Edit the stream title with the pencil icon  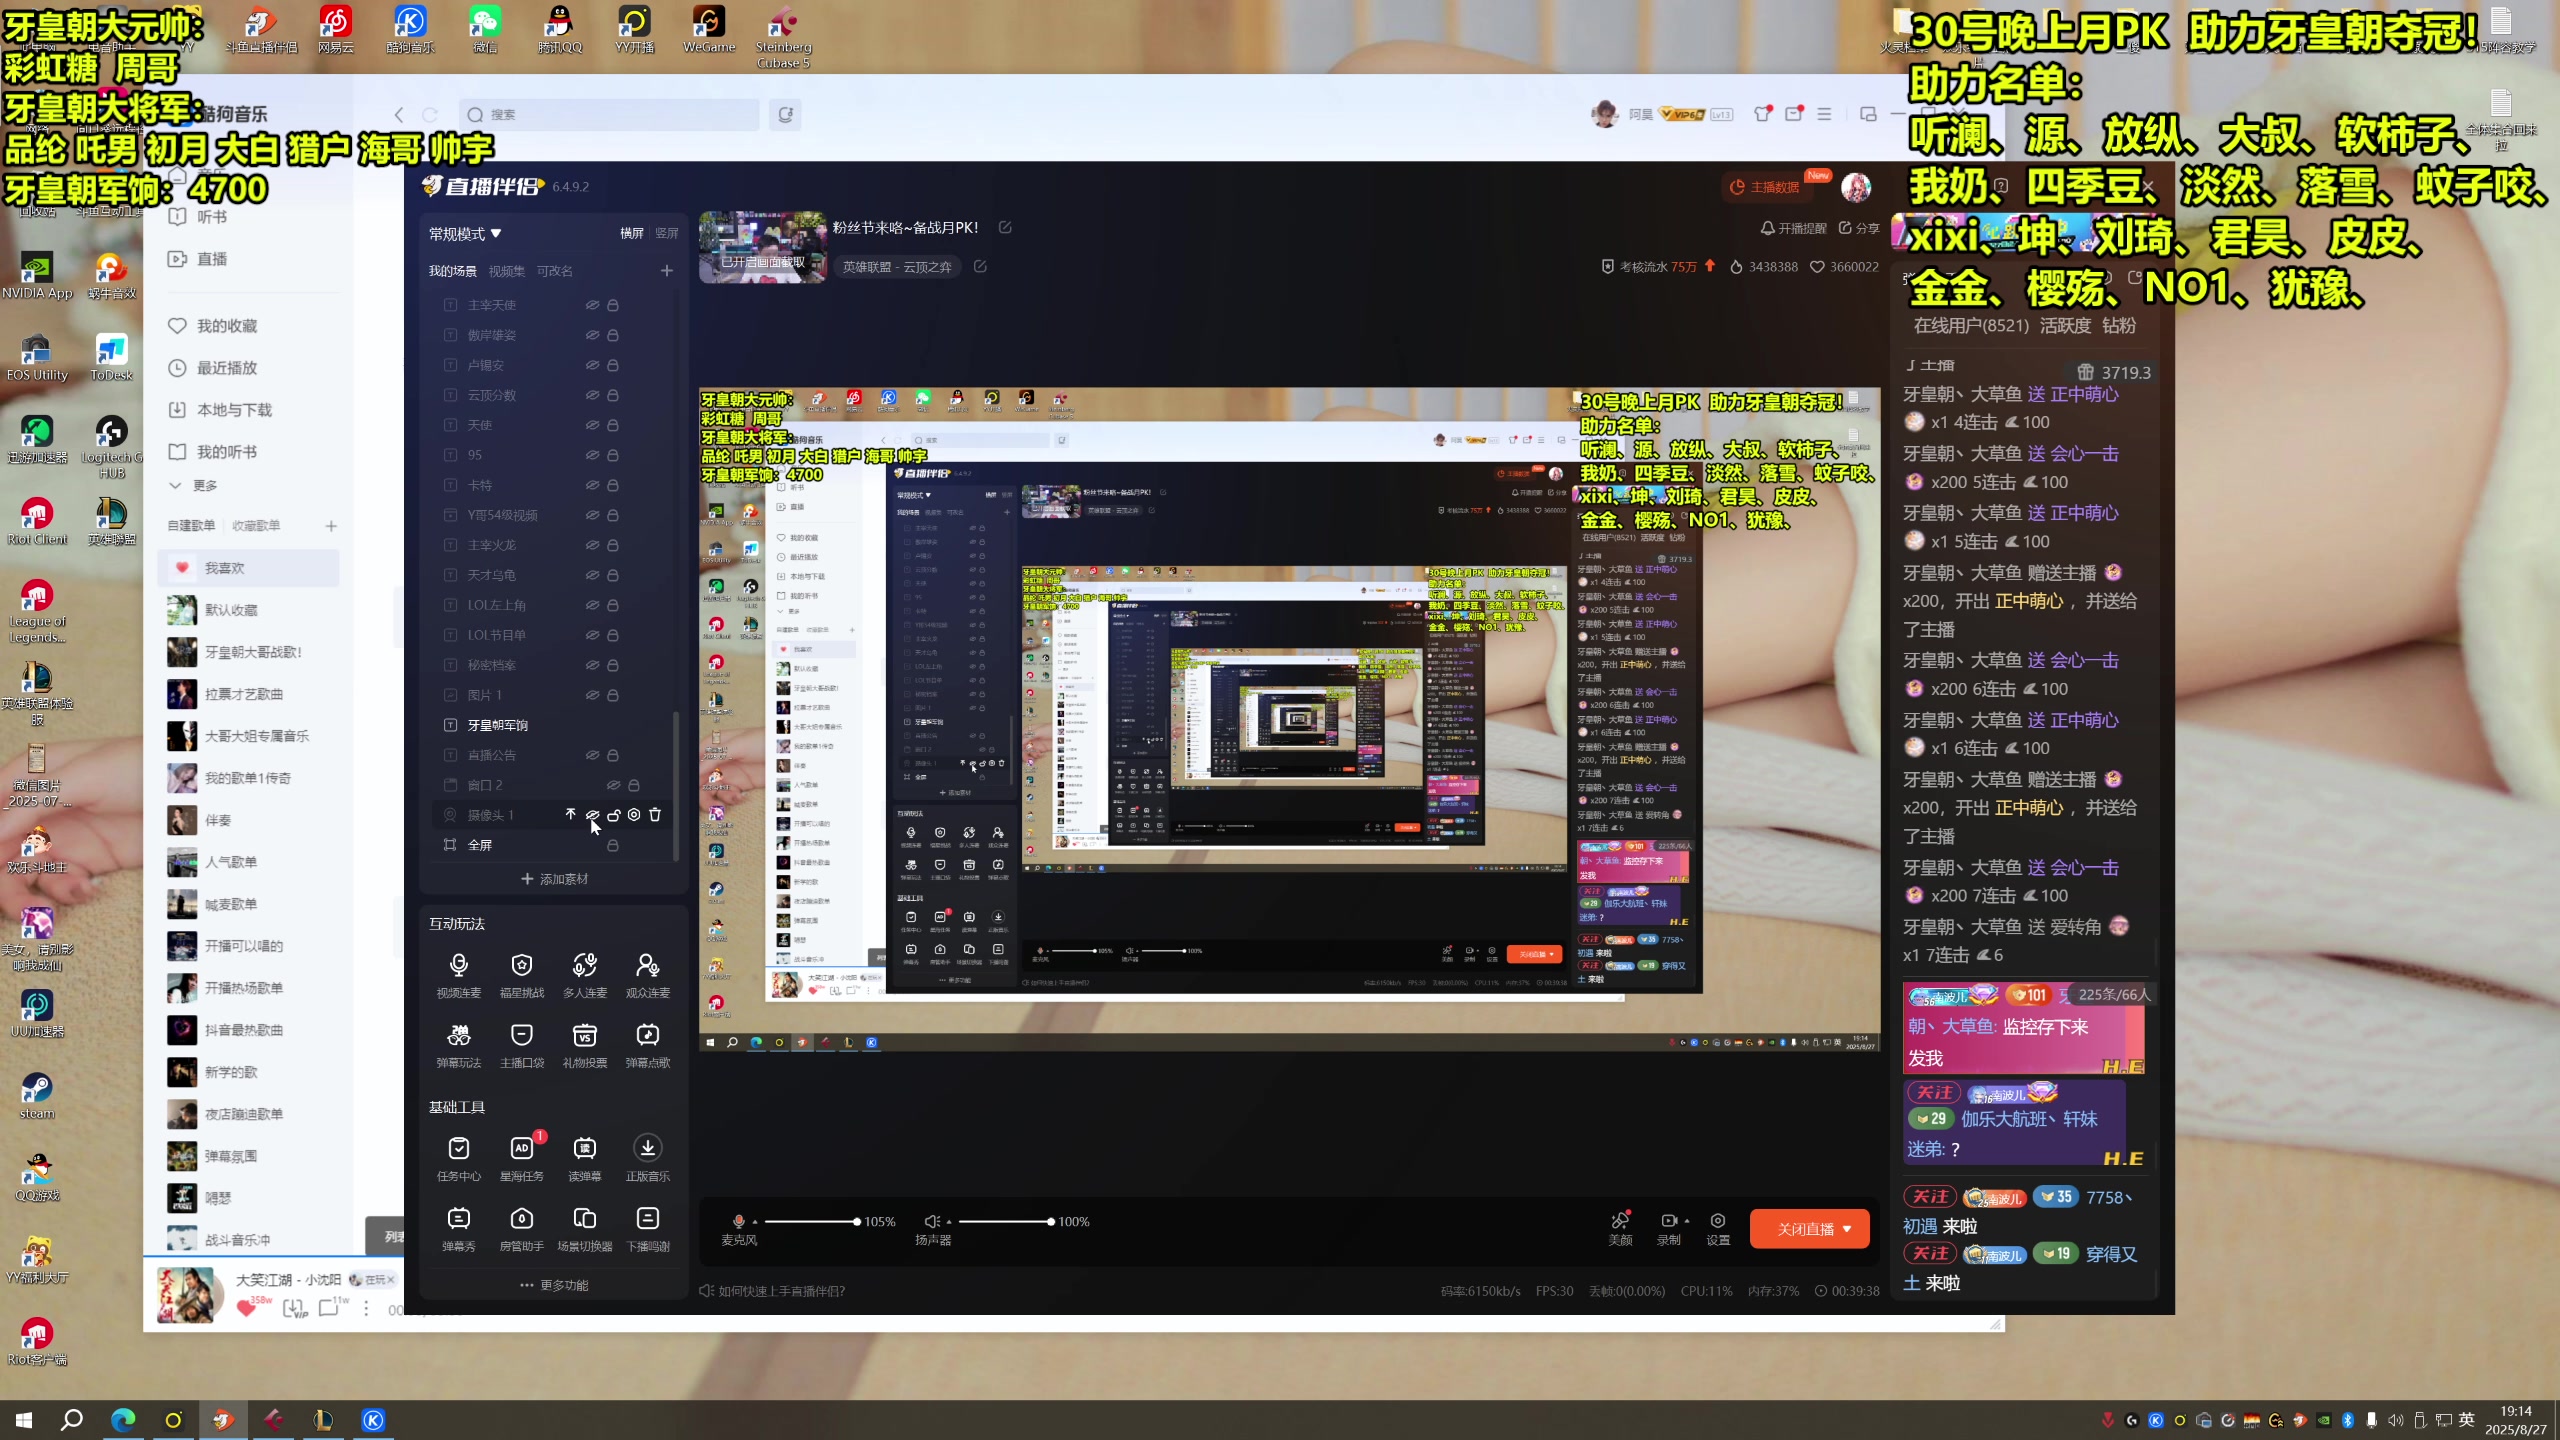click(x=1005, y=227)
